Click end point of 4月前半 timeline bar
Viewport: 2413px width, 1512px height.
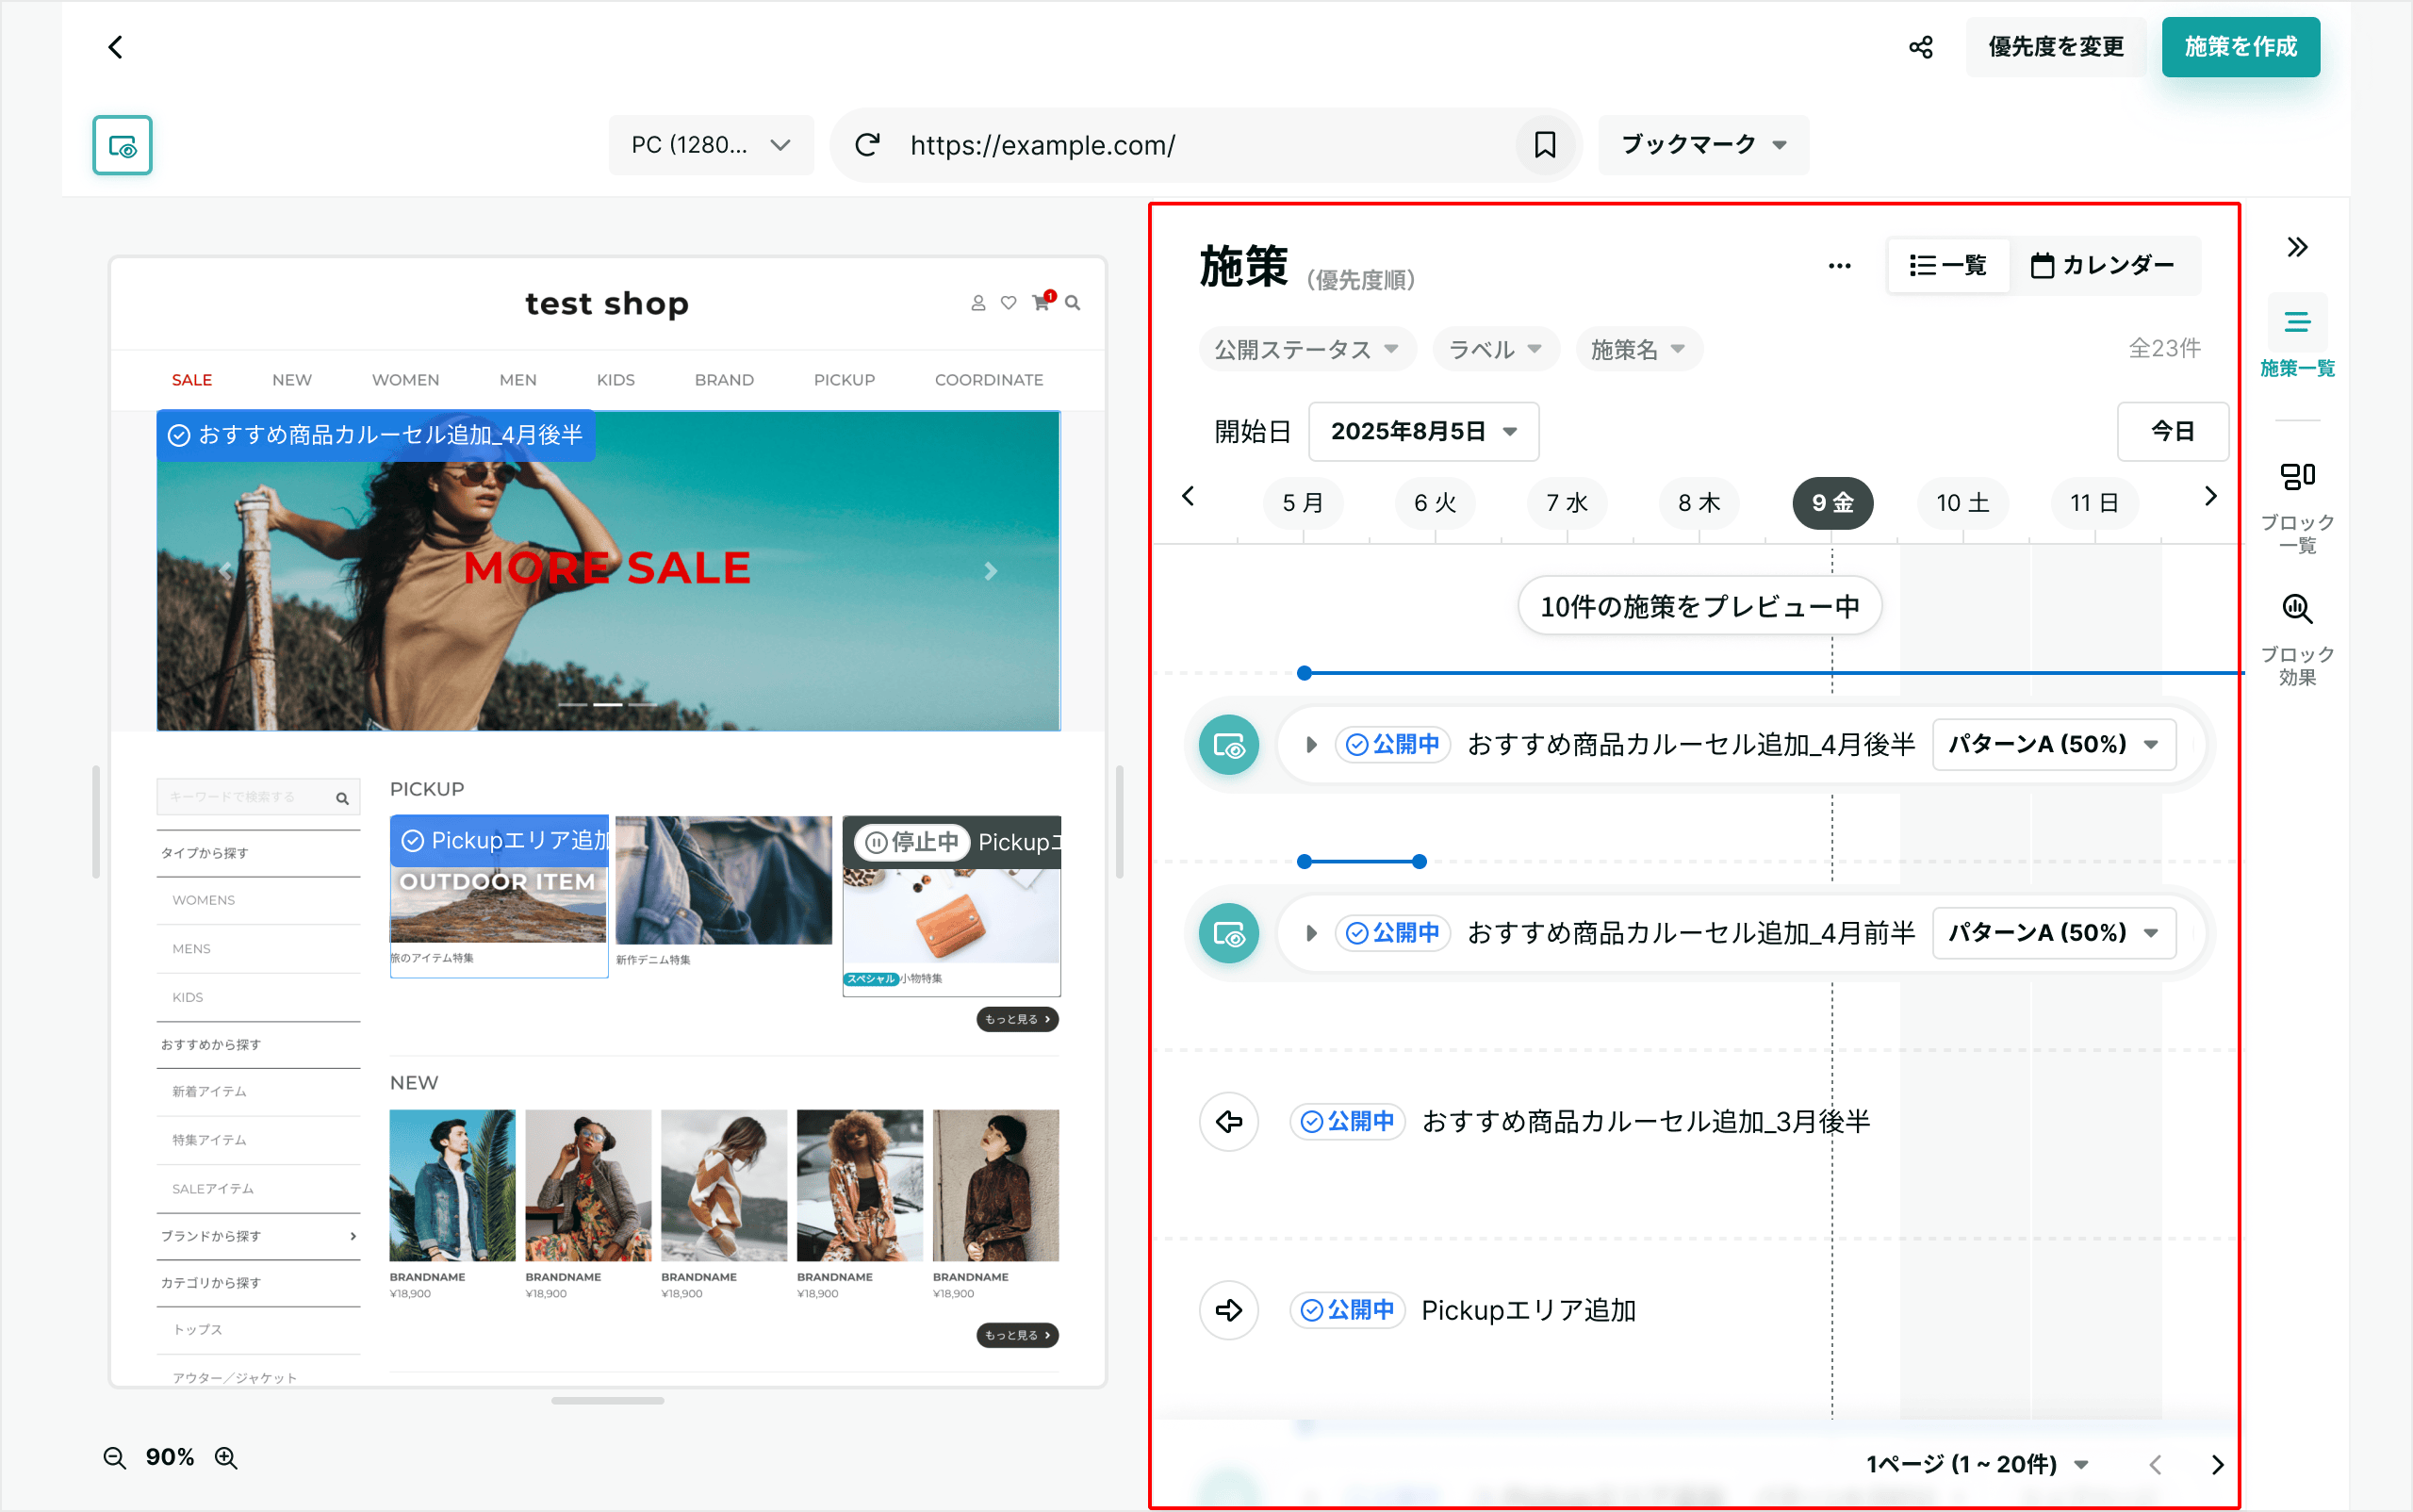click(1418, 861)
